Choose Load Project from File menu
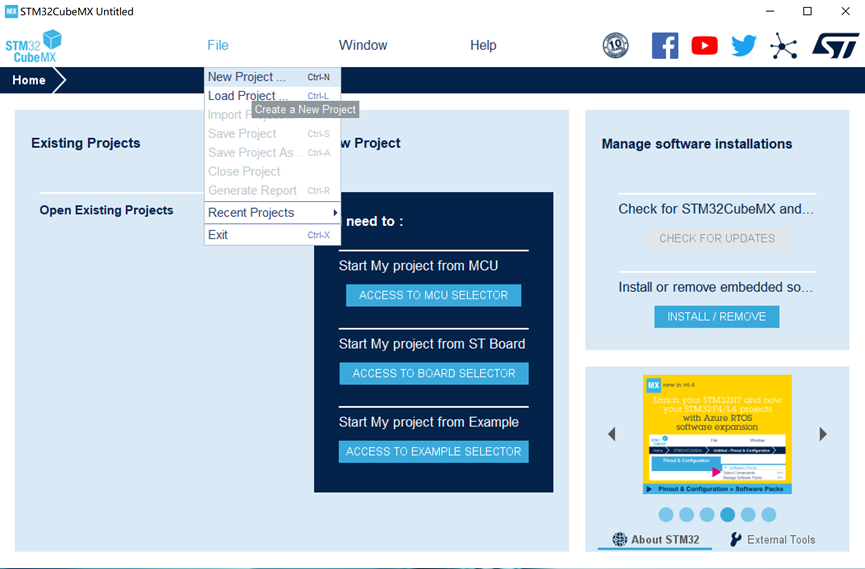 pos(273,95)
